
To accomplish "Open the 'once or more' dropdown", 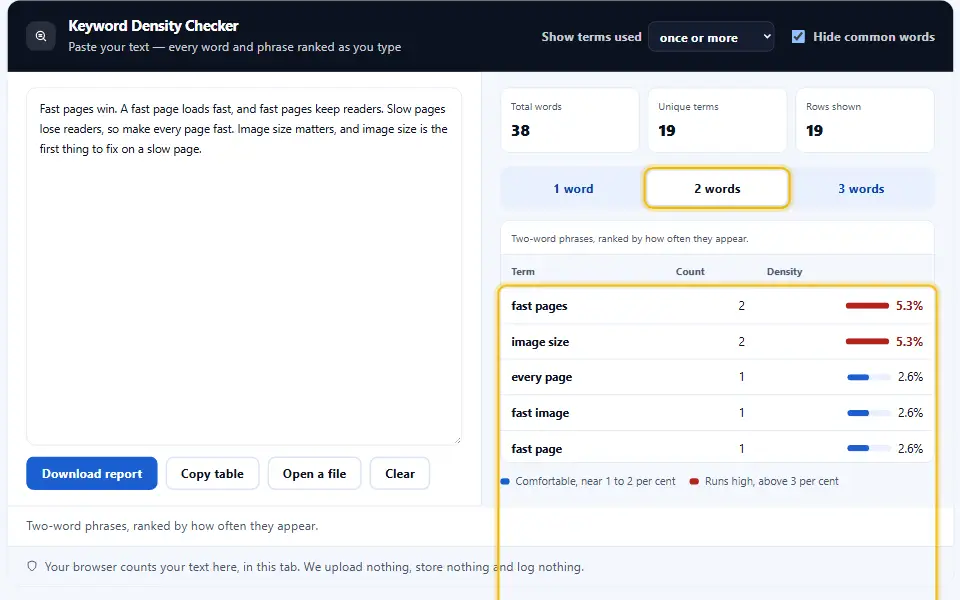I will coord(711,37).
